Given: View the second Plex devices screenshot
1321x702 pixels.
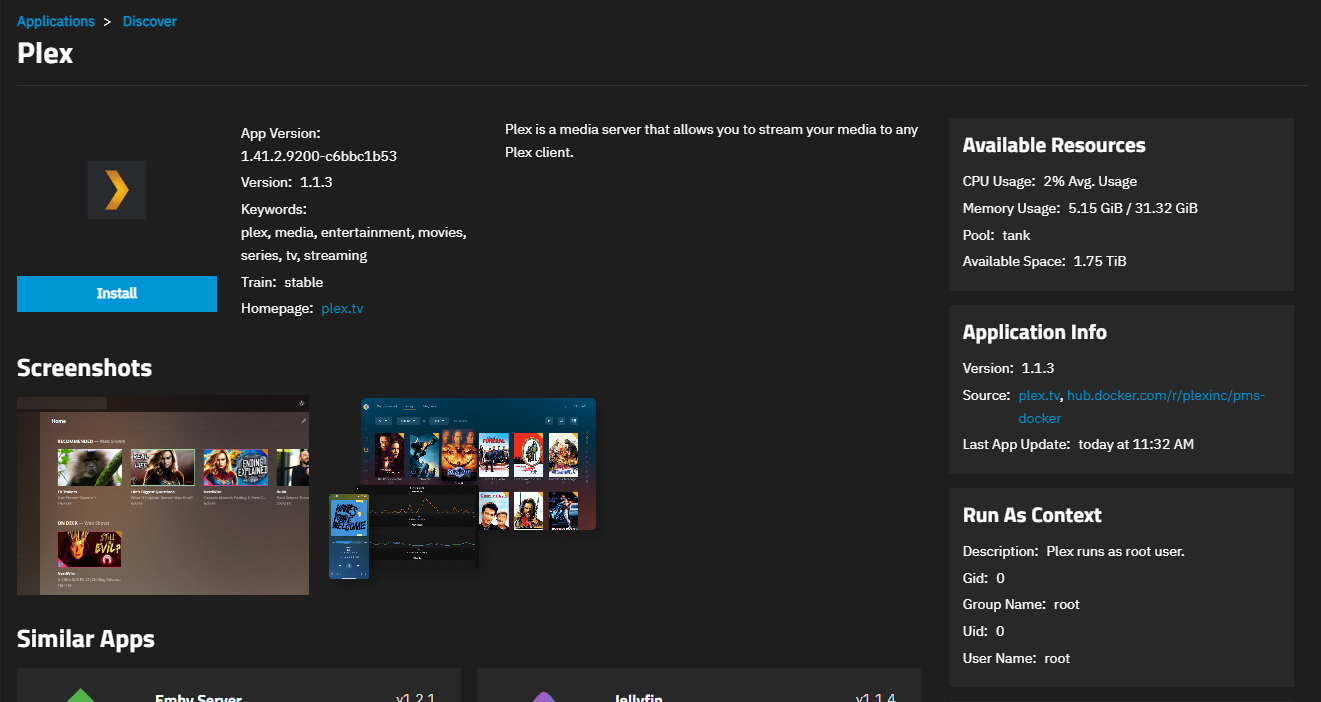Looking at the screenshot, I should pyautogui.click(x=463, y=489).
